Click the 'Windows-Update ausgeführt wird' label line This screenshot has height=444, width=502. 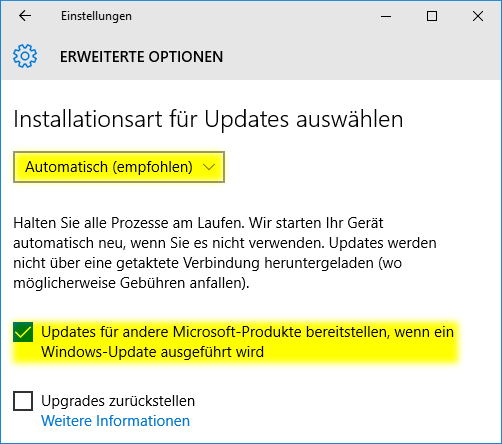[153, 352]
